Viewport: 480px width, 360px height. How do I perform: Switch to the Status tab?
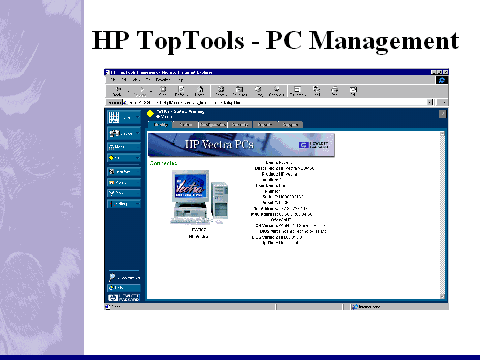(185, 125)
